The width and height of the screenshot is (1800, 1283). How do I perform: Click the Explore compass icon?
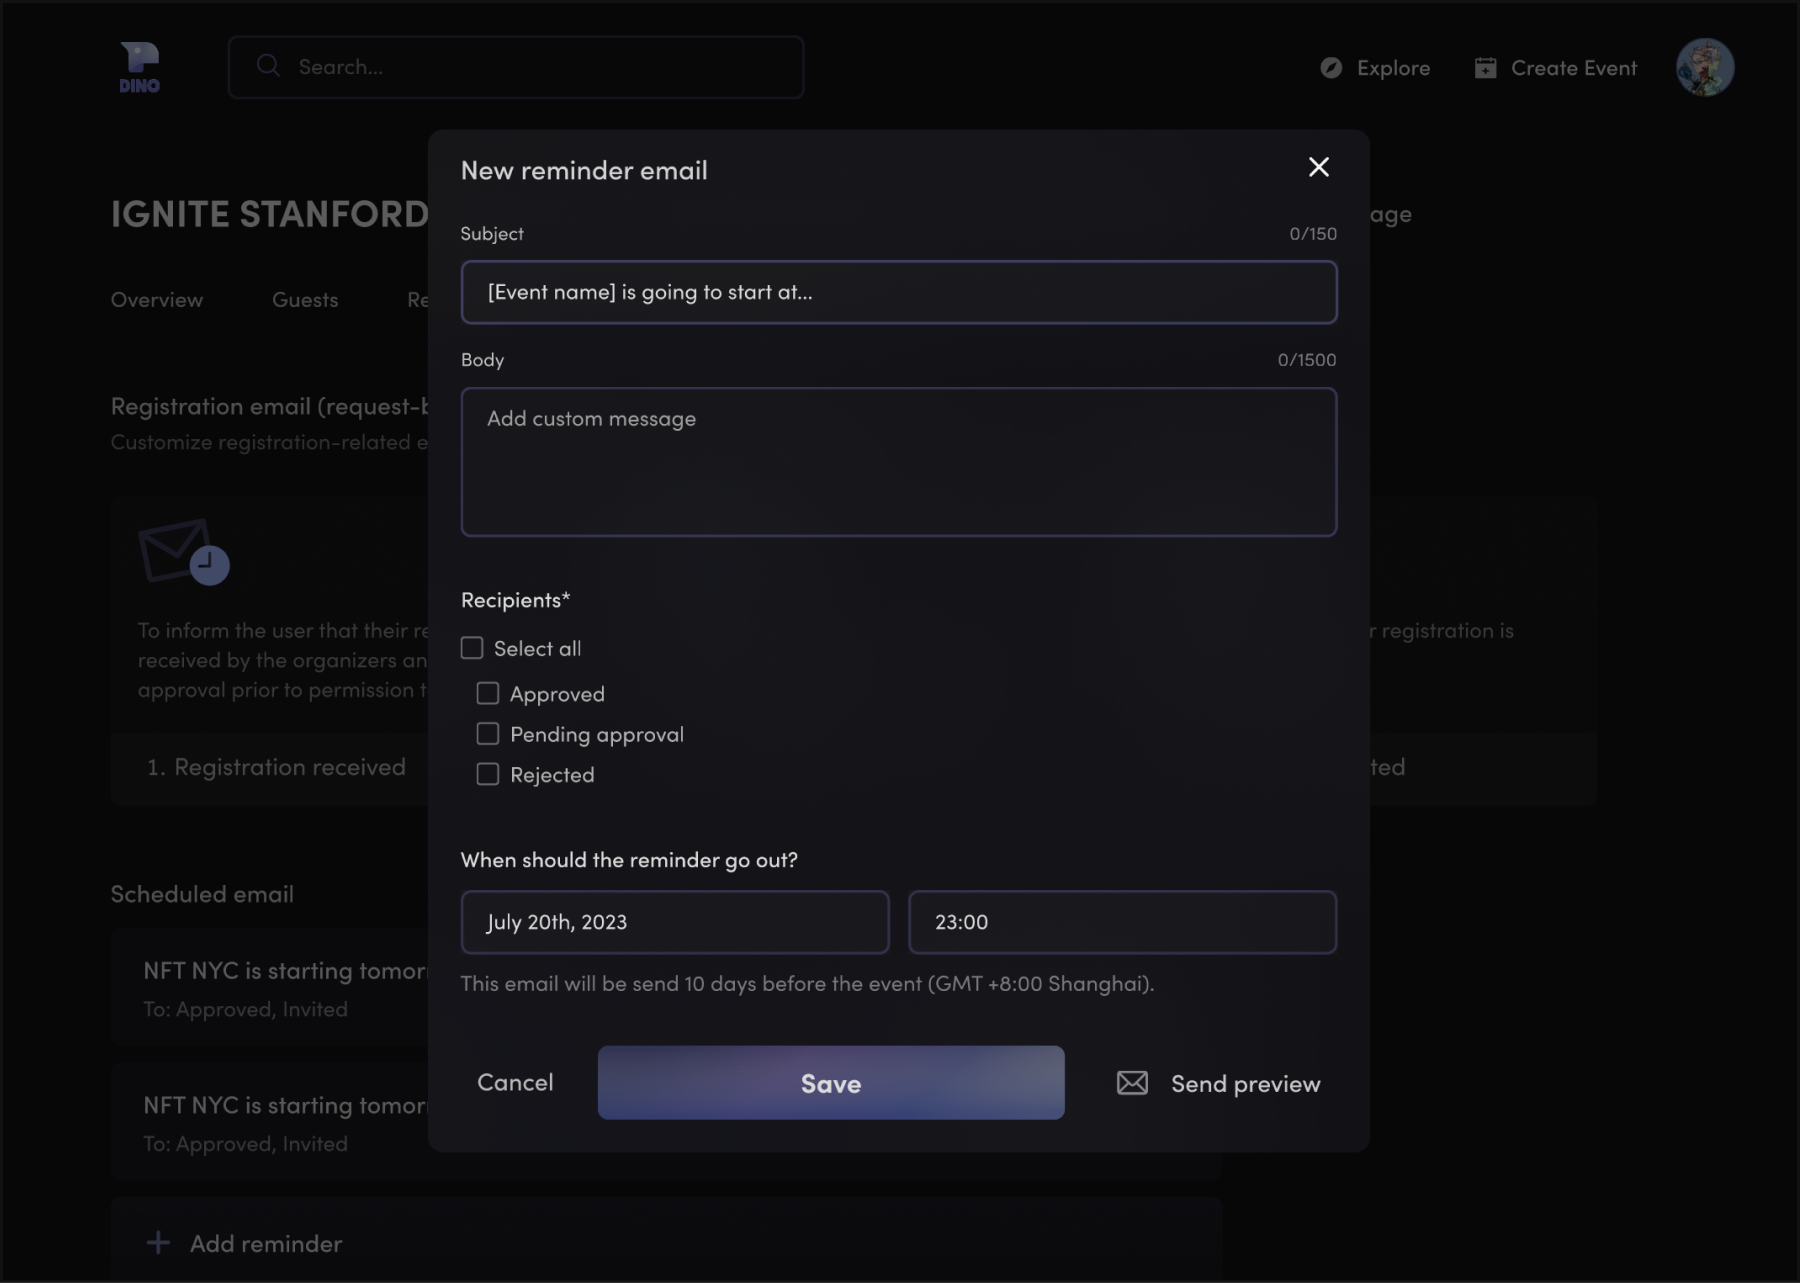click(1330, 68)
